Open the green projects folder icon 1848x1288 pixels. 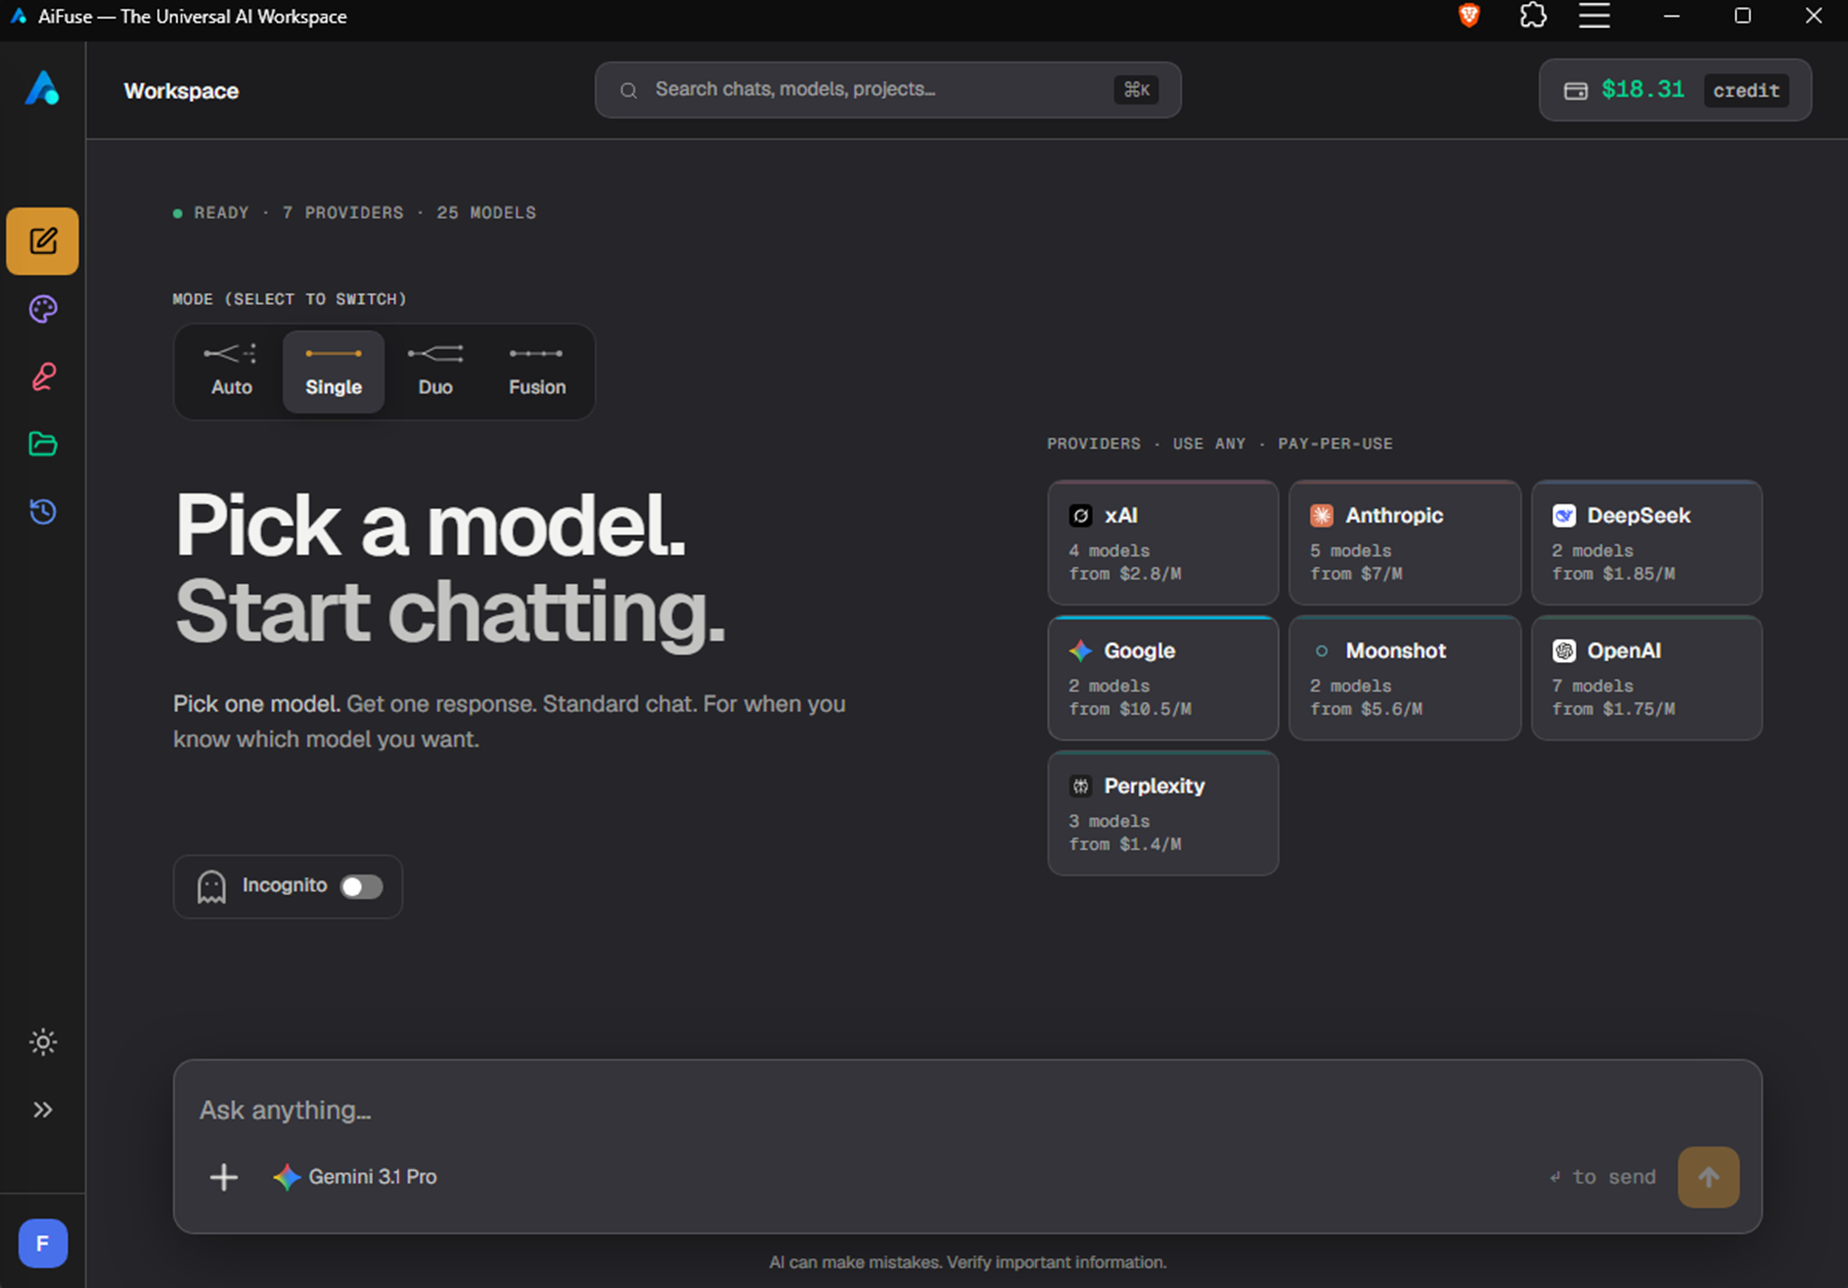pyautogui.click(x=42, y=444)
